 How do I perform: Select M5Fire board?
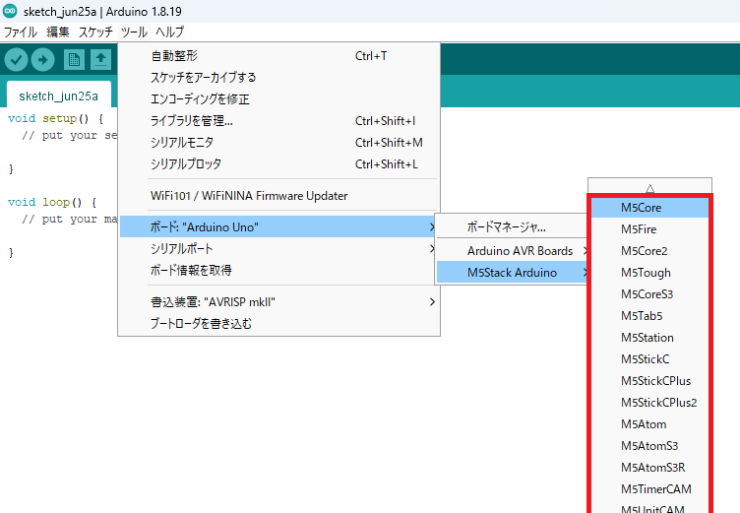click(x=650, y=229)
